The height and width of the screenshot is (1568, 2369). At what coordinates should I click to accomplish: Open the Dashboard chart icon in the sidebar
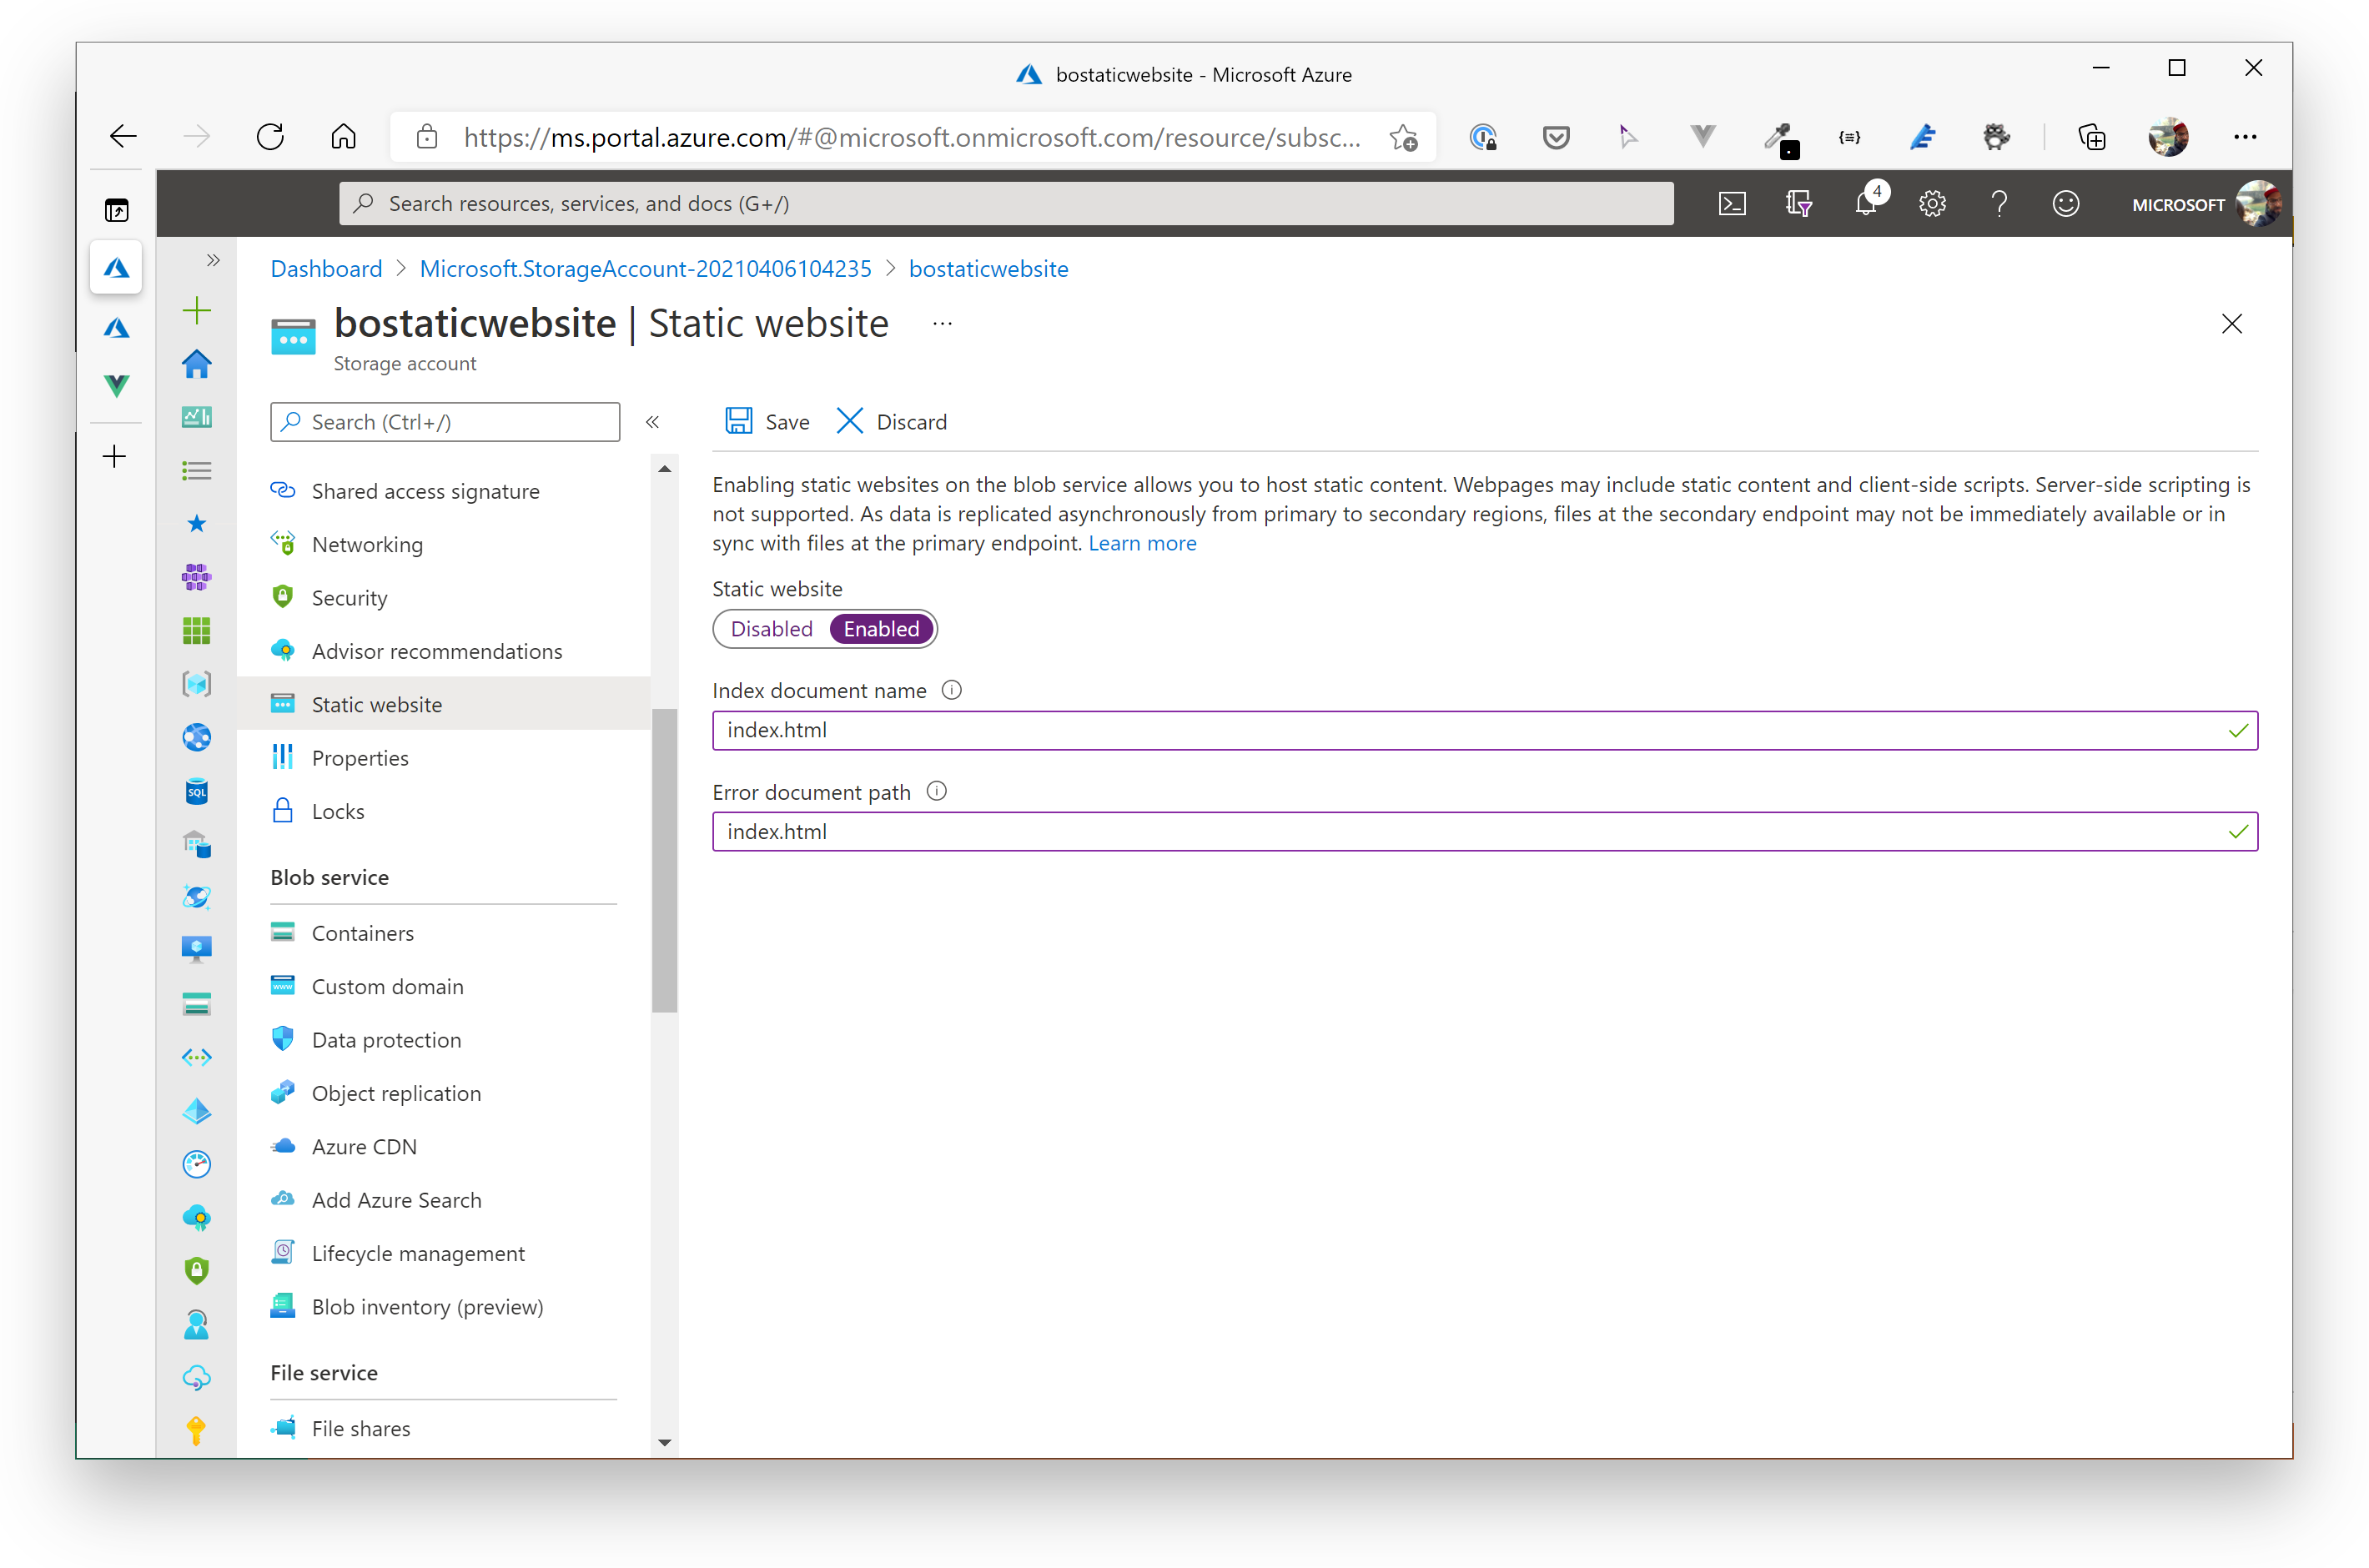click(x=197, y=417)
